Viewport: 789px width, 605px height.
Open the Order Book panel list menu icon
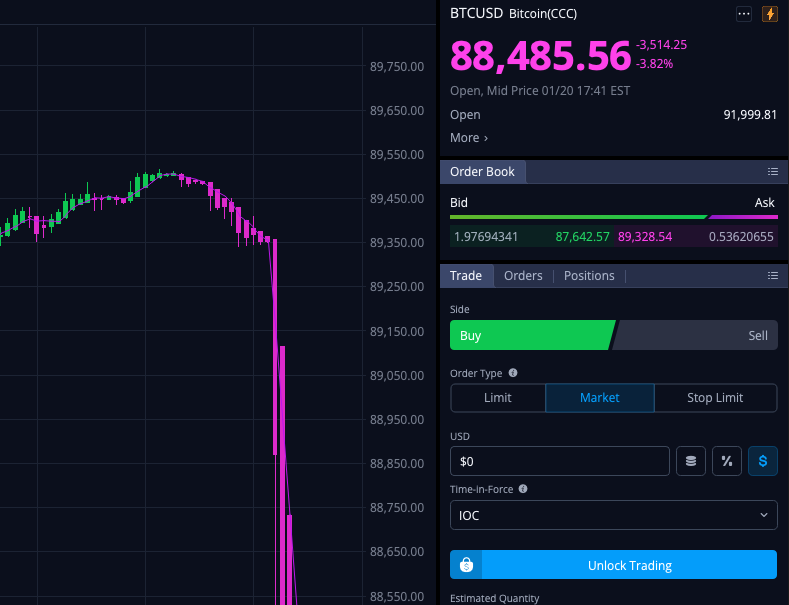[772, 172]
